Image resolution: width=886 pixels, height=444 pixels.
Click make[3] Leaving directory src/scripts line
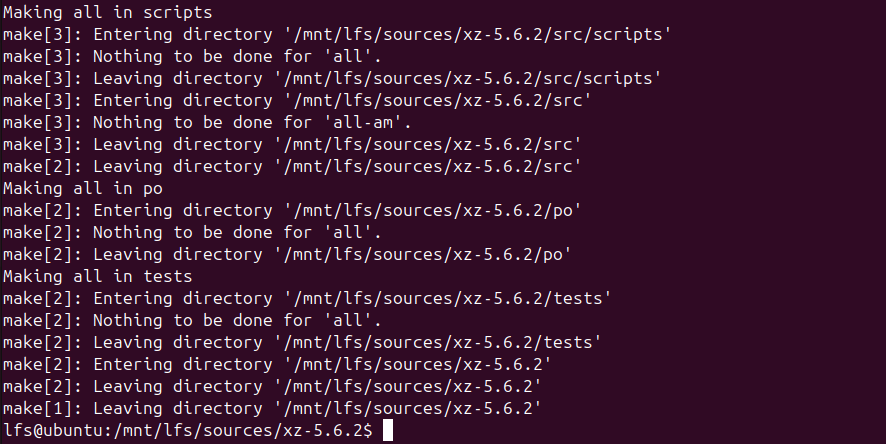(x=332, y=78)
